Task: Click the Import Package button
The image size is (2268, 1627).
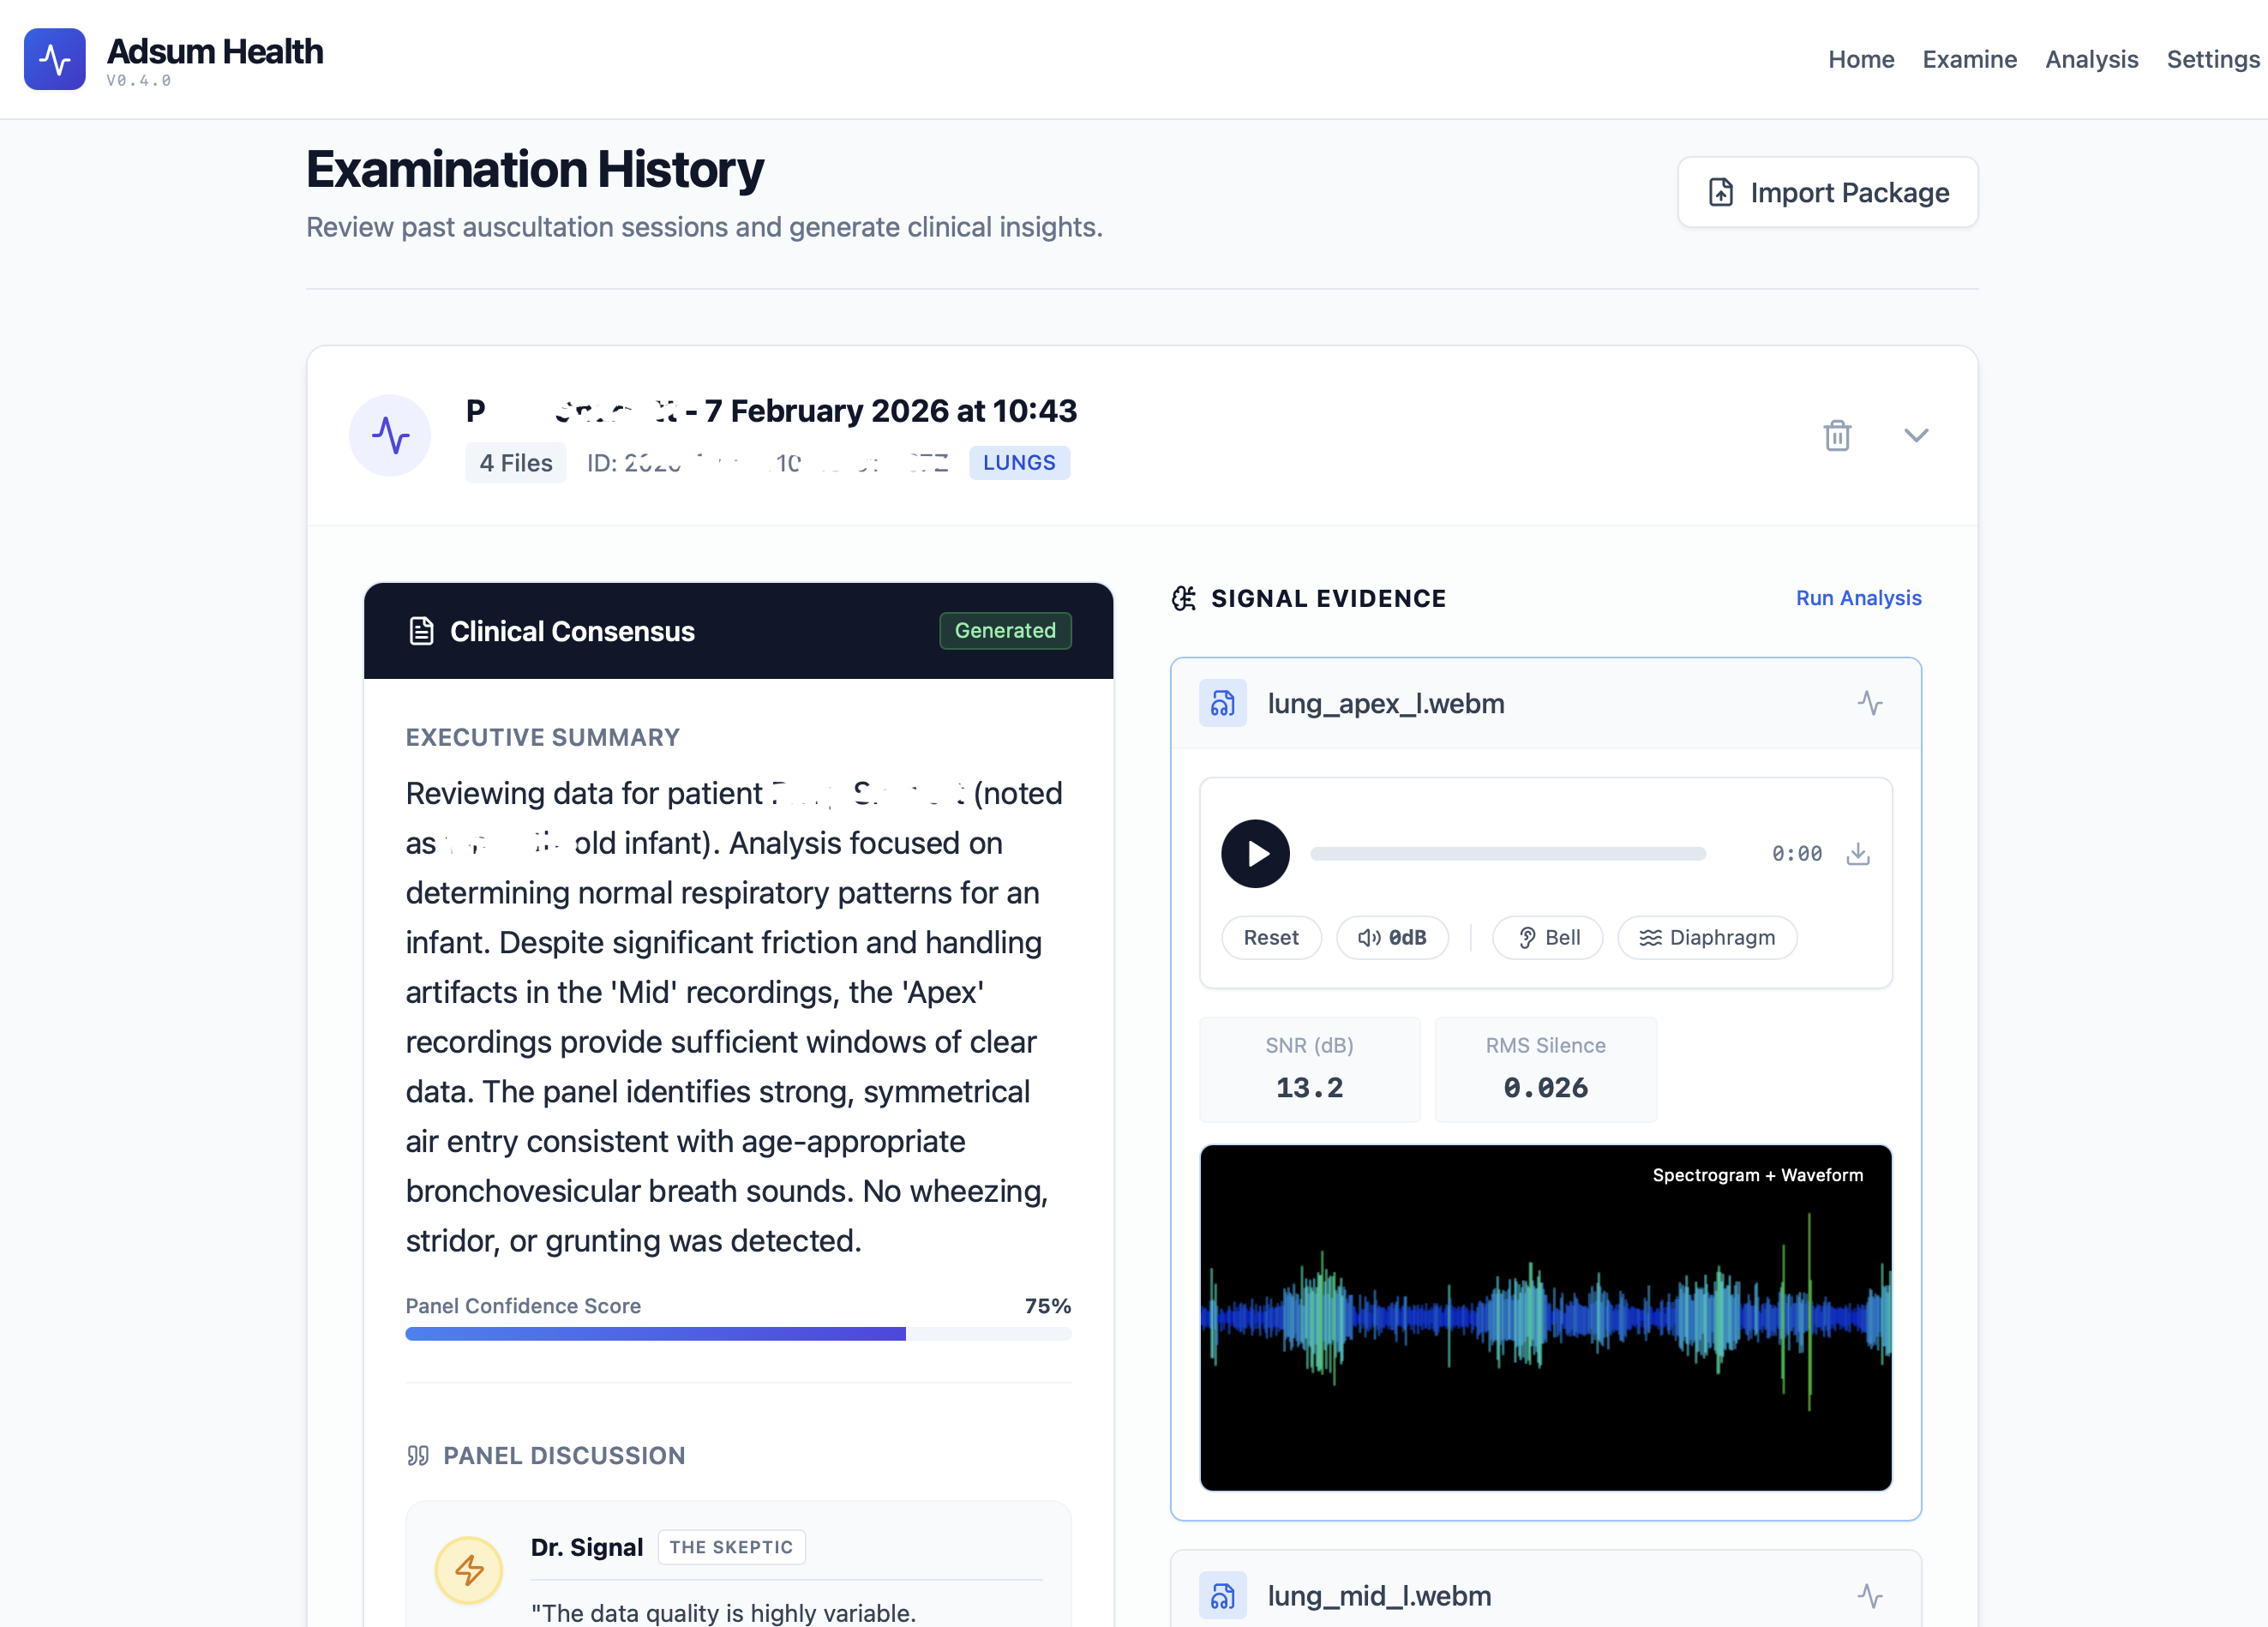Action: click(x=1827, y=192)
